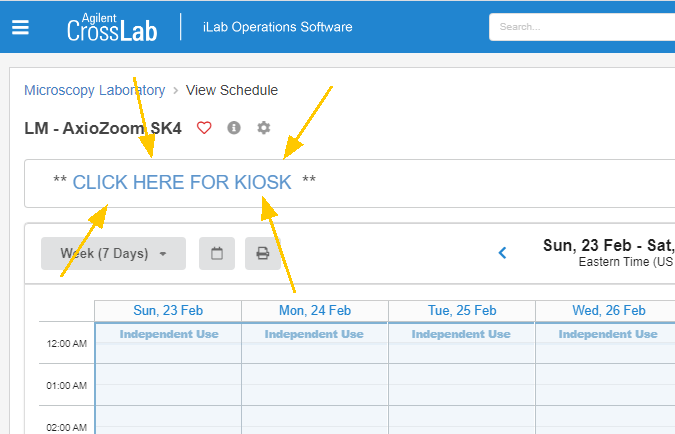Click Sunday 12:00 AM Independent Use slot
The height and width of the screenshot is (434, 675).
pos(168,334)
